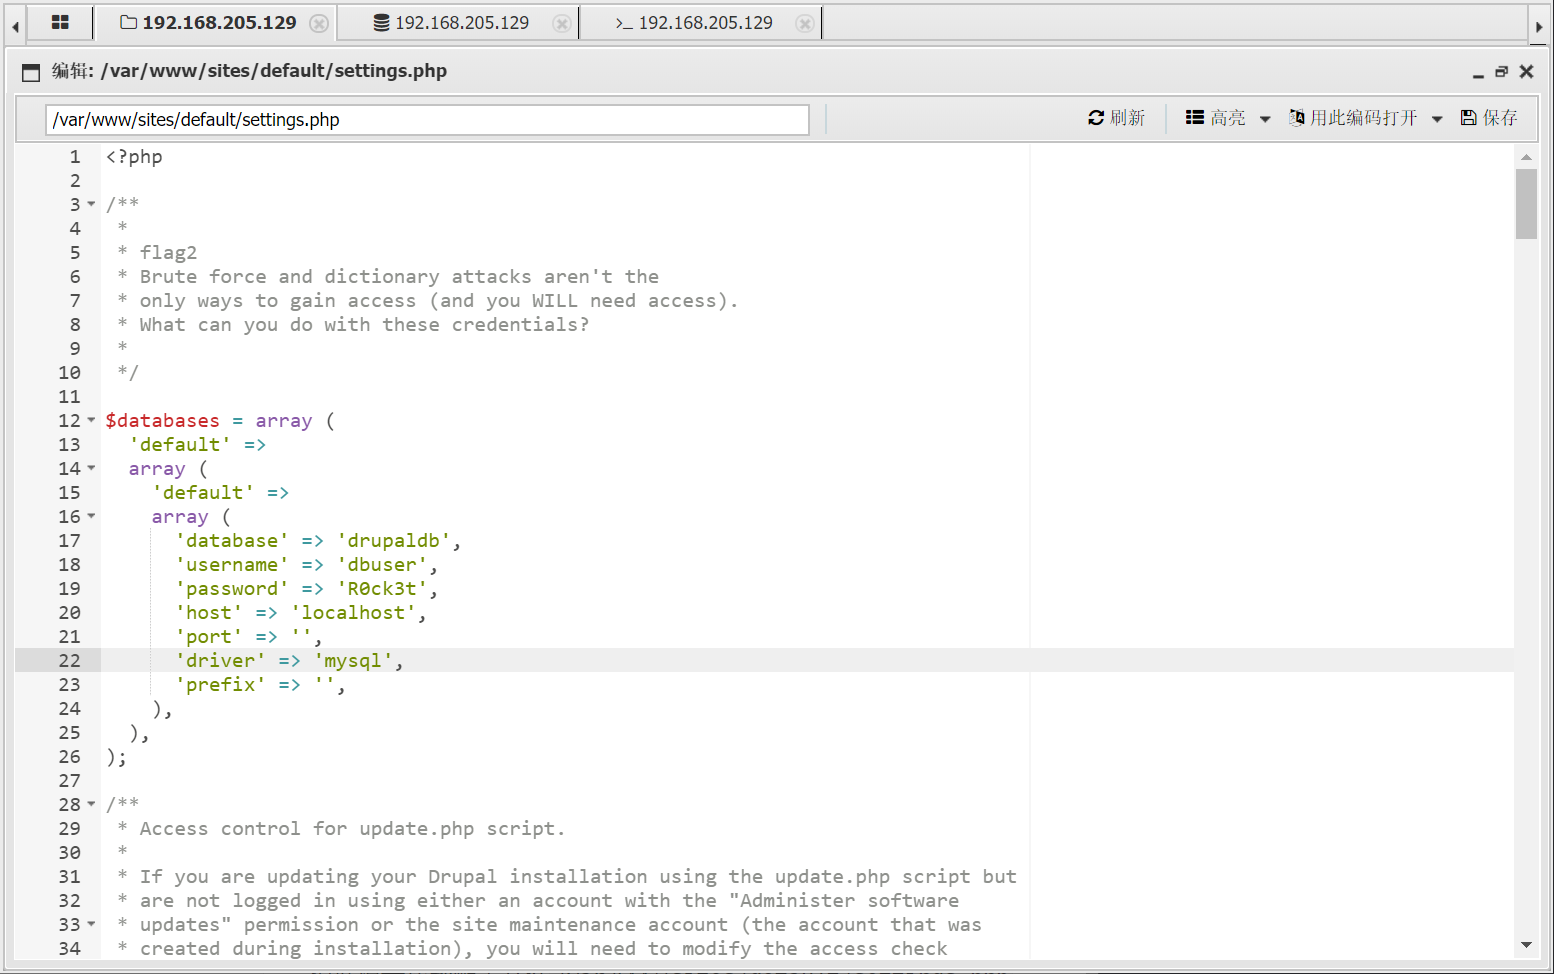1554x974 pixels.
Task: Click the editor window title icon
Action: (x=31, y=72)
